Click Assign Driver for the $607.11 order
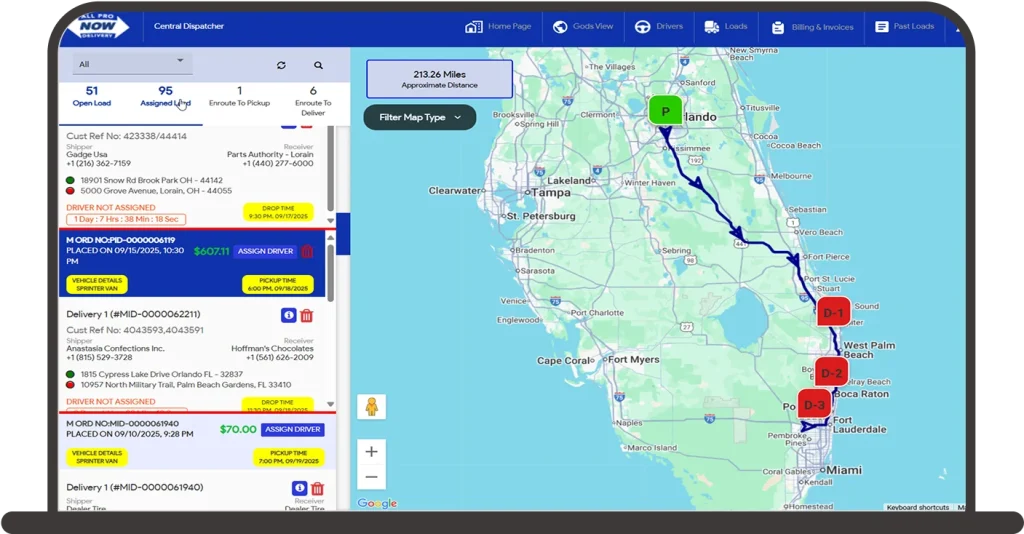Viewport: 1024px width, 534px height. [x=265, y=252]
